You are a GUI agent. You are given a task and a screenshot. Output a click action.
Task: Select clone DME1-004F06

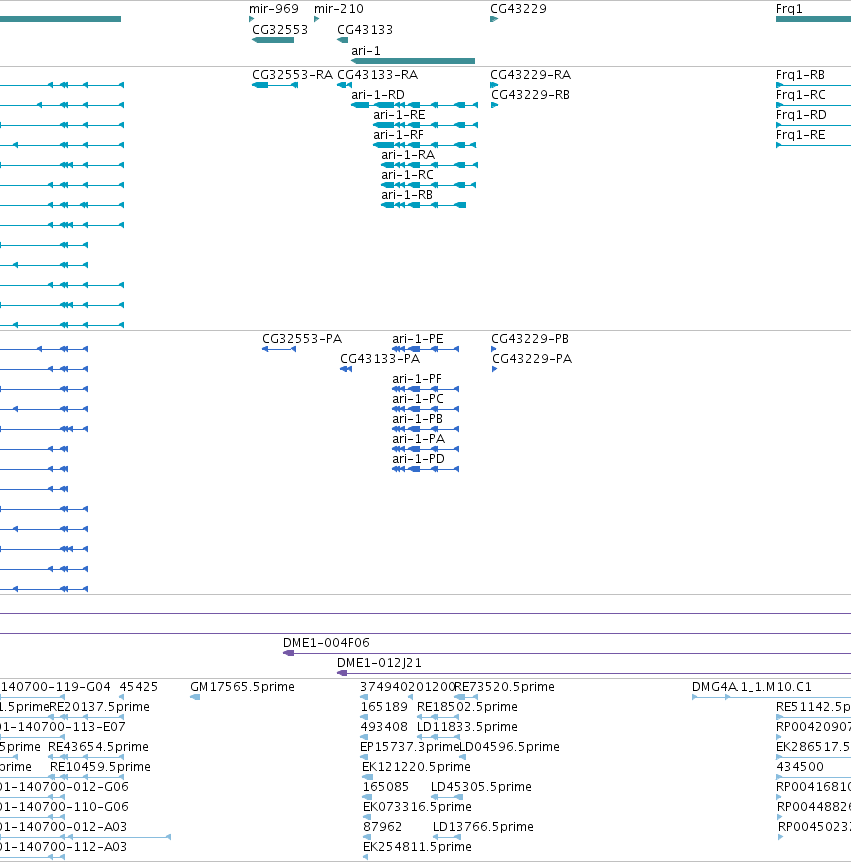pyautogui.click(x=567, y=653)
